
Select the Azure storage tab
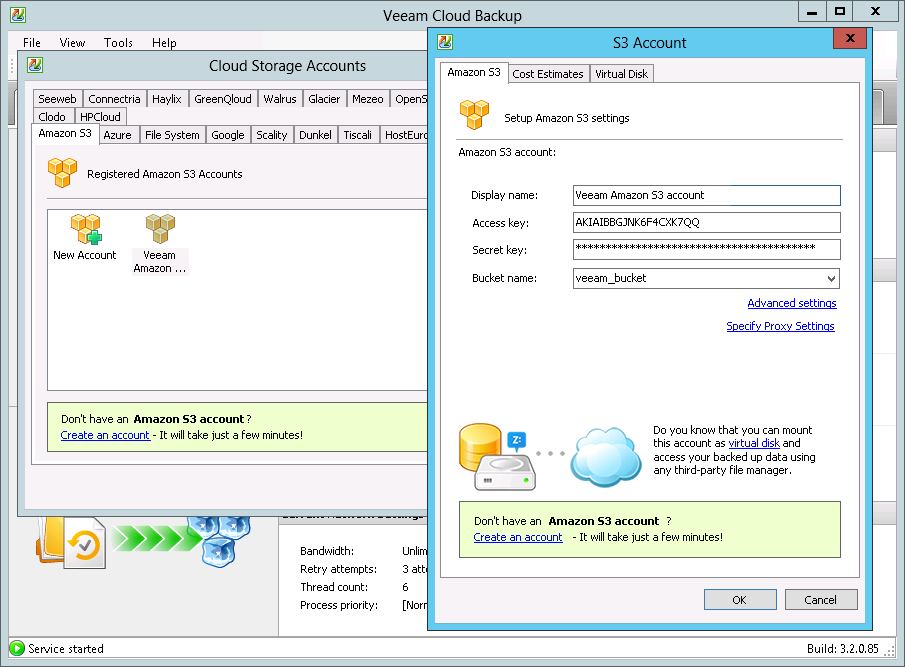coord(118,135)
